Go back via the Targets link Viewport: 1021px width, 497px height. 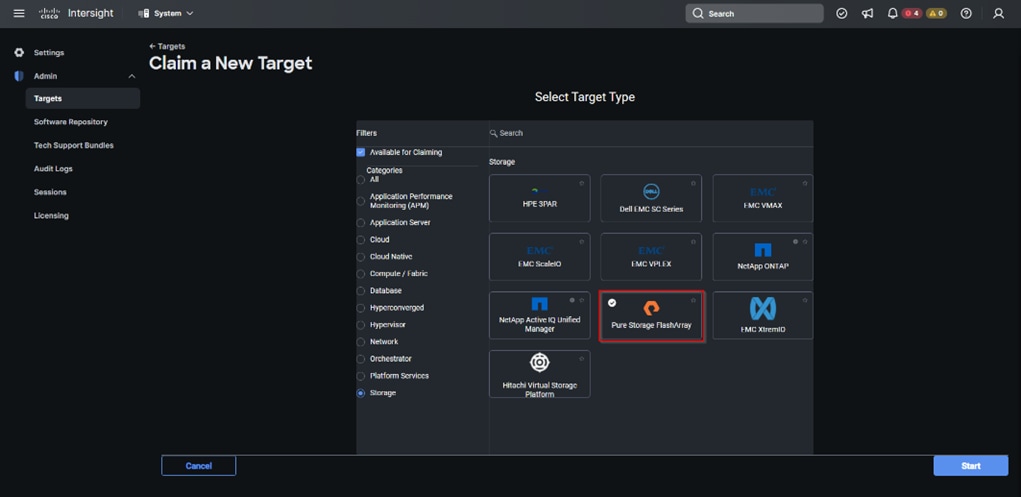point(168,46)
